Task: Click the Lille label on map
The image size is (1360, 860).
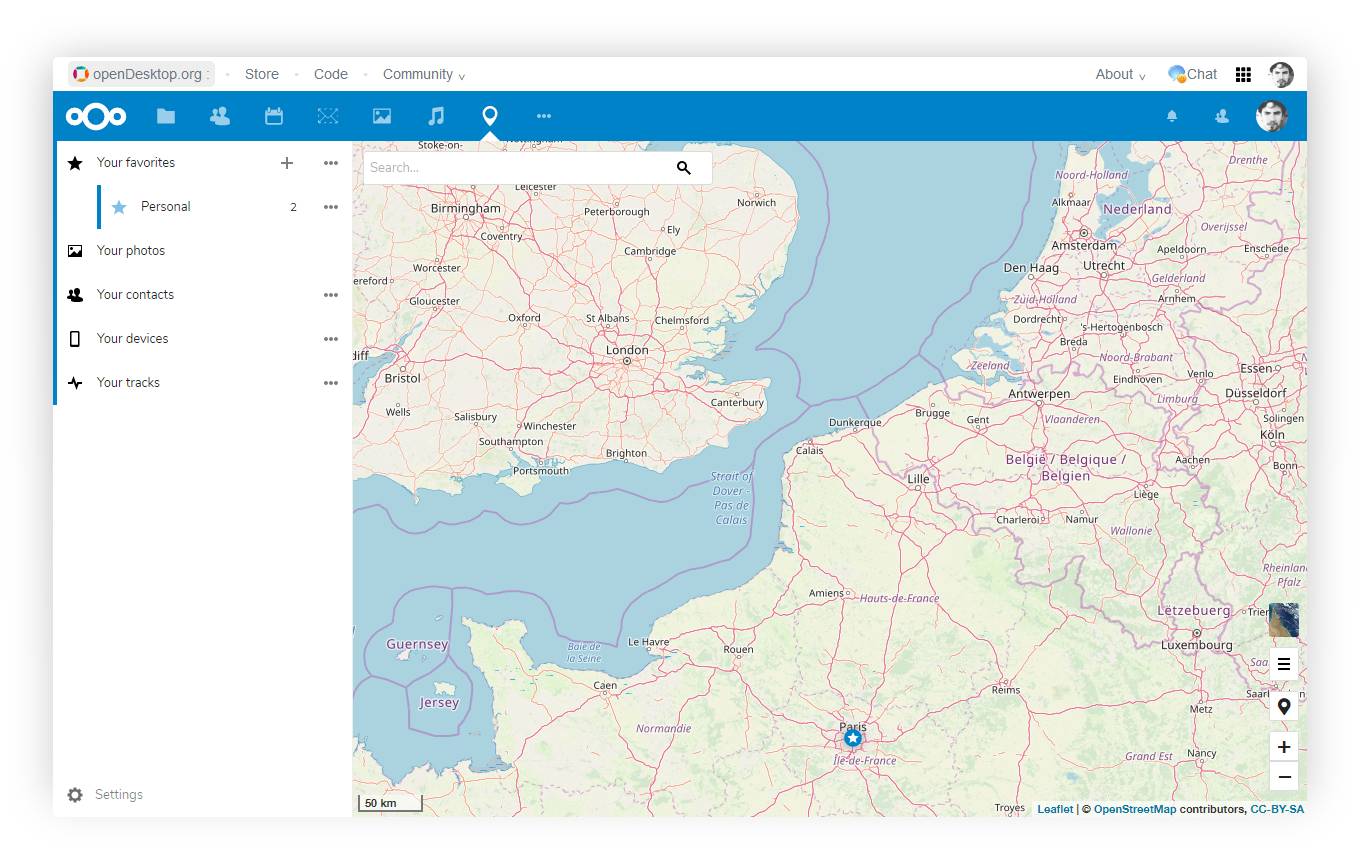Action: pos(918,479)
